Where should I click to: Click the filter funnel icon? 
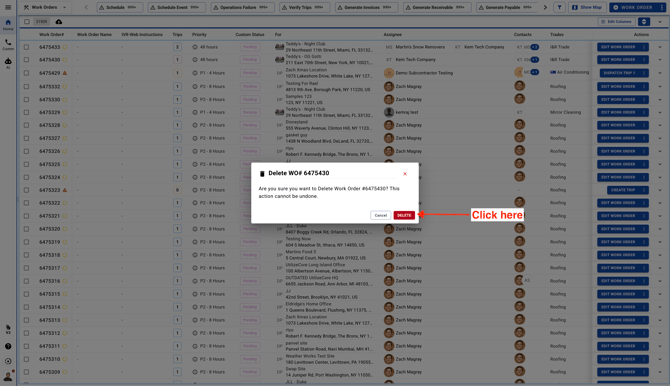pyautogui.click(x=559, y=7)
